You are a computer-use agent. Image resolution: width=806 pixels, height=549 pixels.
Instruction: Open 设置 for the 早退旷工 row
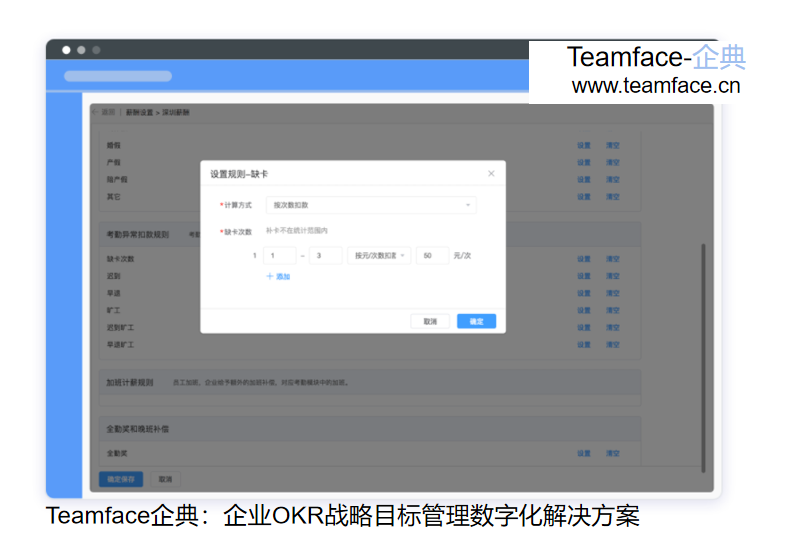[583, 345]
